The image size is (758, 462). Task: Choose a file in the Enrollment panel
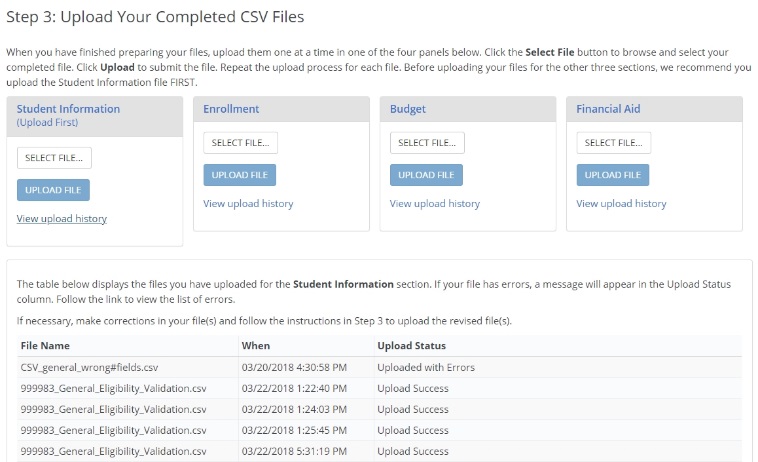(x=240, y=143)
